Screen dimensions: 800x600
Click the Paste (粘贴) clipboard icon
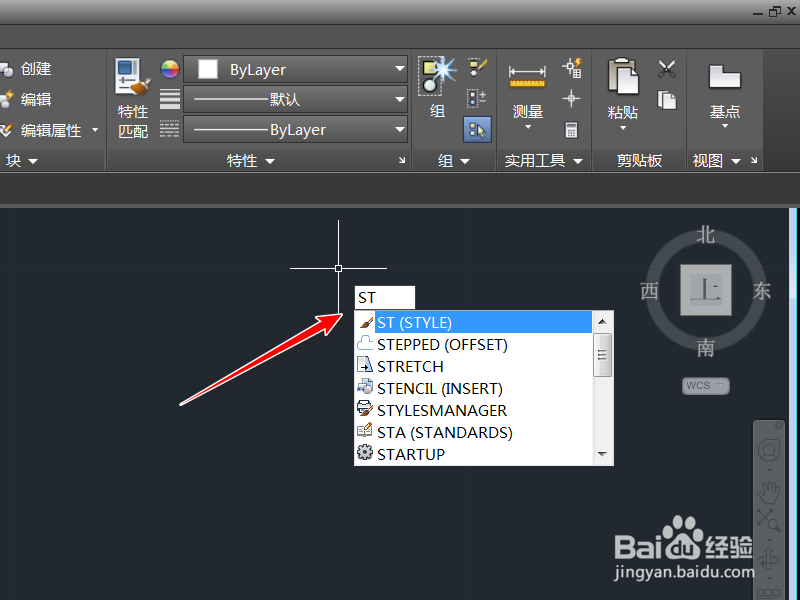(623, 77)
